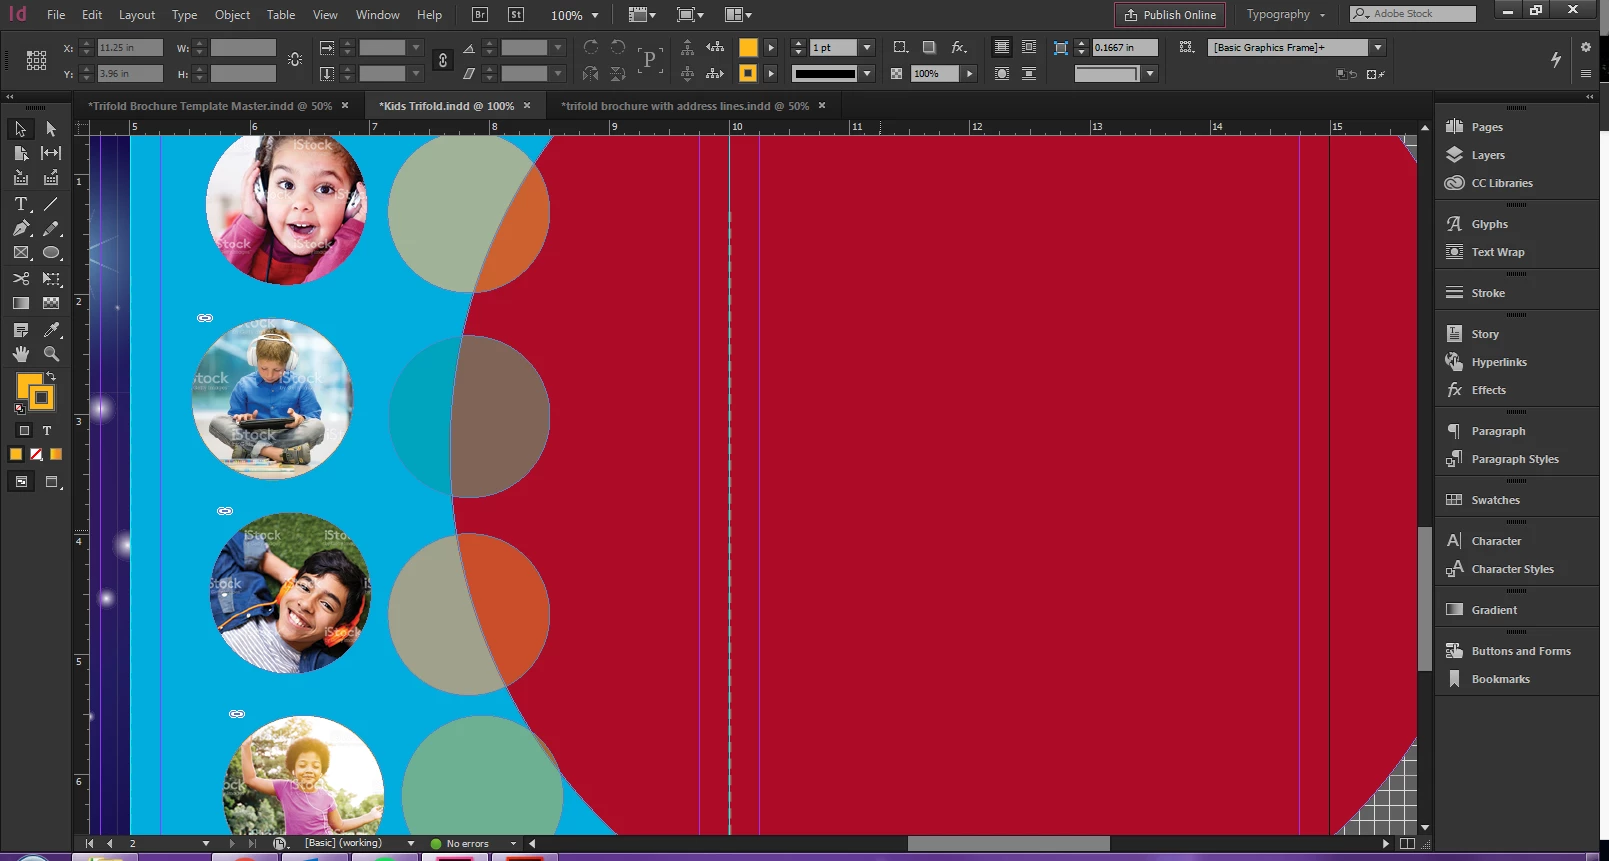Screen dimensions: 1609x861
Task: Click the Publish Online button
Action: [x=1170, y=15]
